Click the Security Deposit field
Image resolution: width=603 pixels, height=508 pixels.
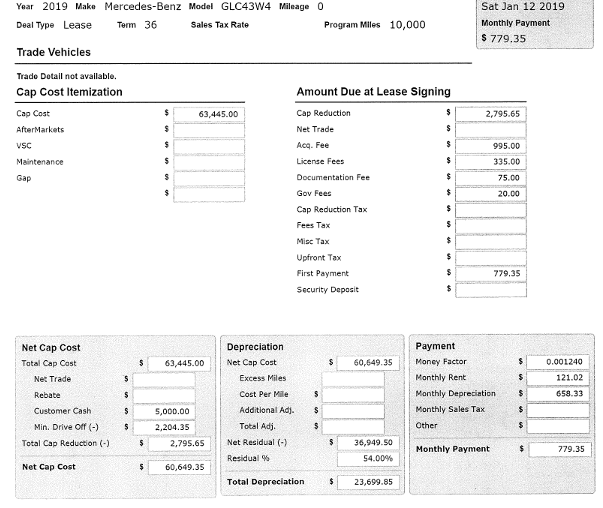491,290
